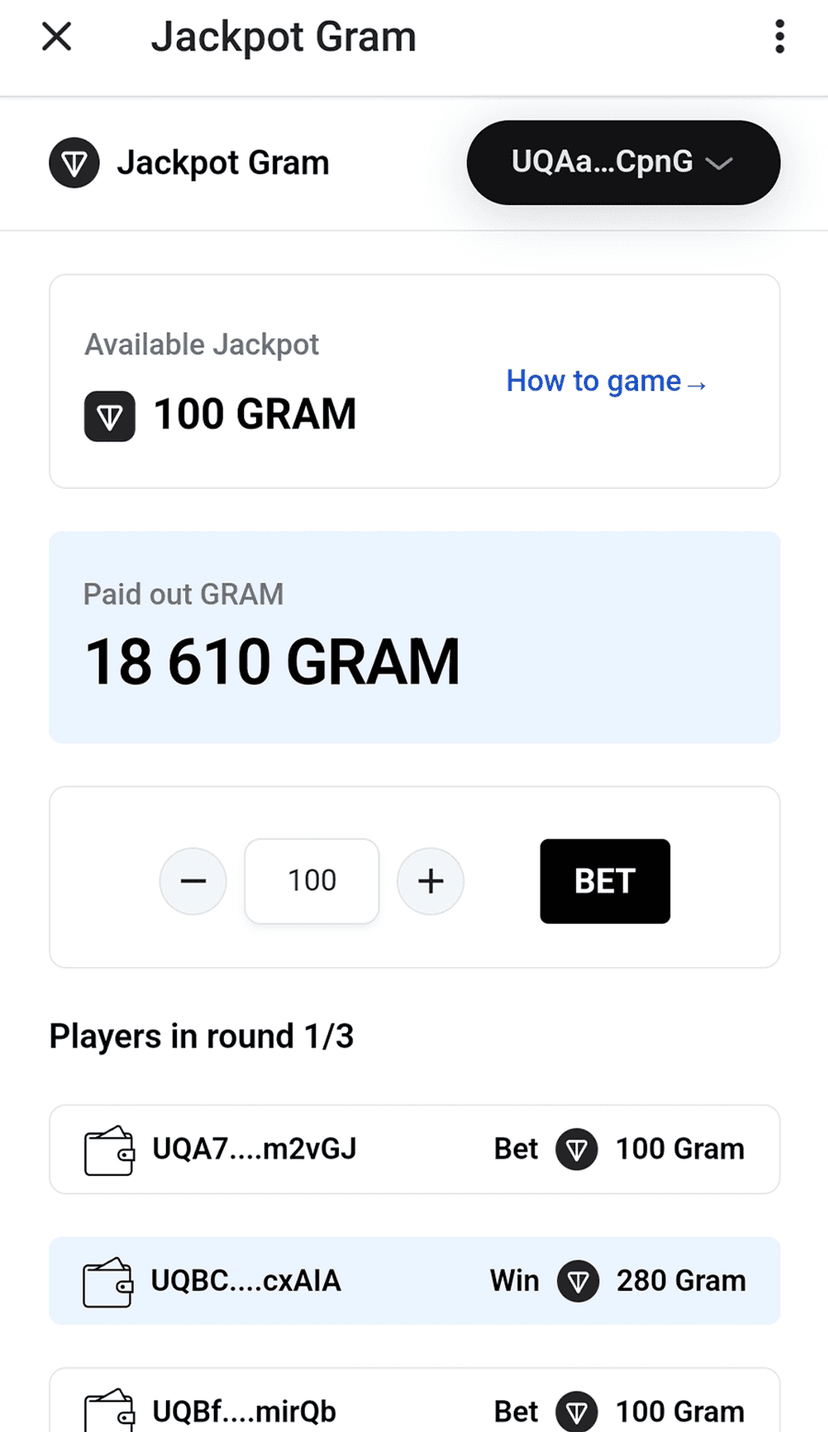828x1432 pixels.
Task: Open the How to game link
Action: pos(606,381)
